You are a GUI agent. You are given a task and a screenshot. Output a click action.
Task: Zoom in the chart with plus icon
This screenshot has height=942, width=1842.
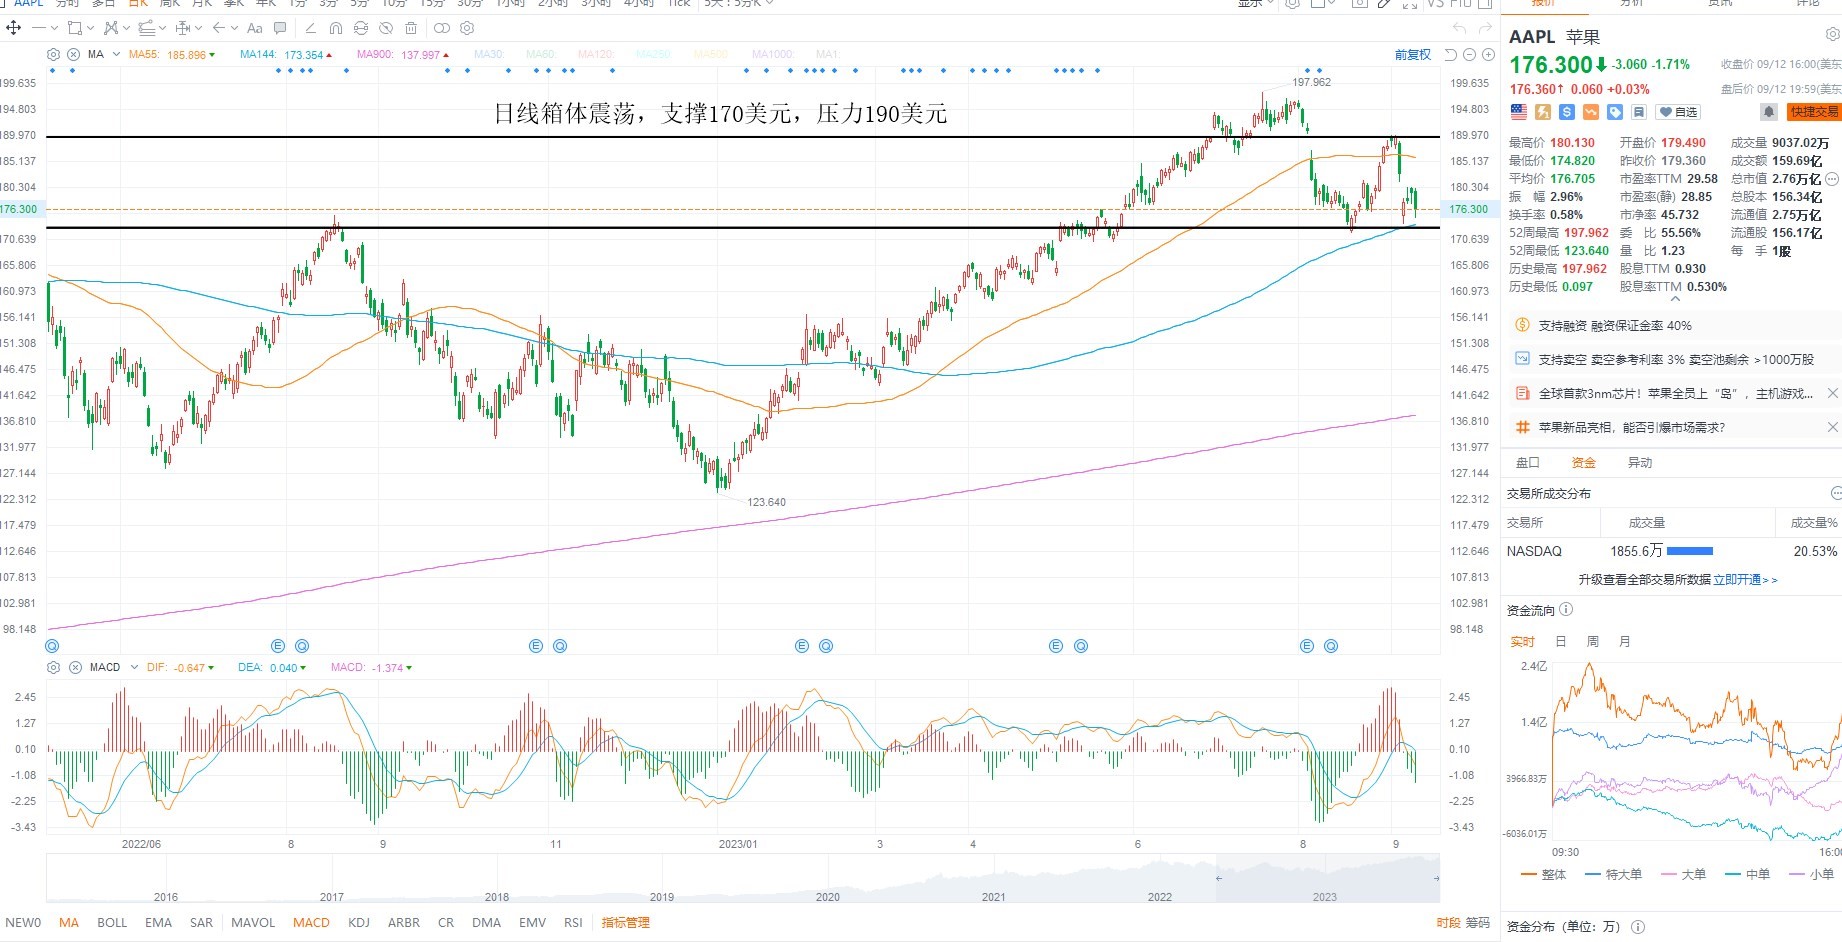pyautogui.click(x=1488, y=54)
